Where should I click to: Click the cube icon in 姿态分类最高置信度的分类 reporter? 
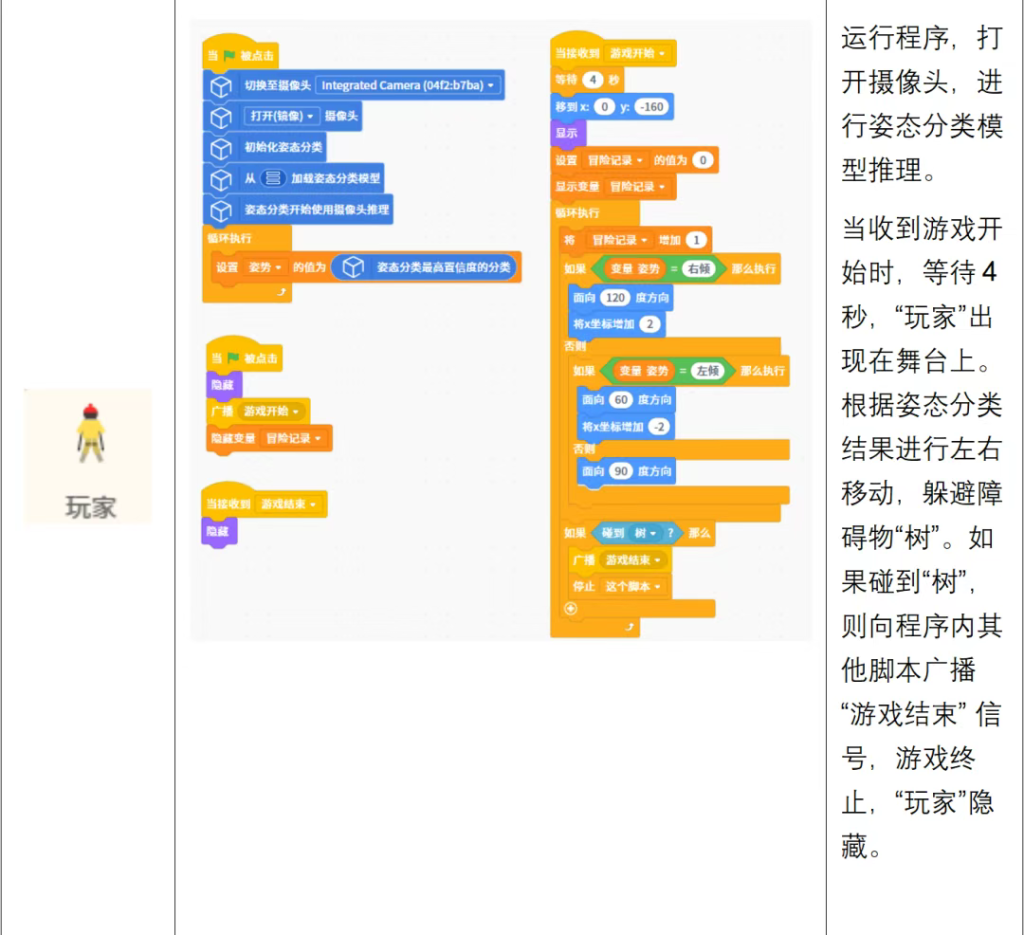(351, 268)
